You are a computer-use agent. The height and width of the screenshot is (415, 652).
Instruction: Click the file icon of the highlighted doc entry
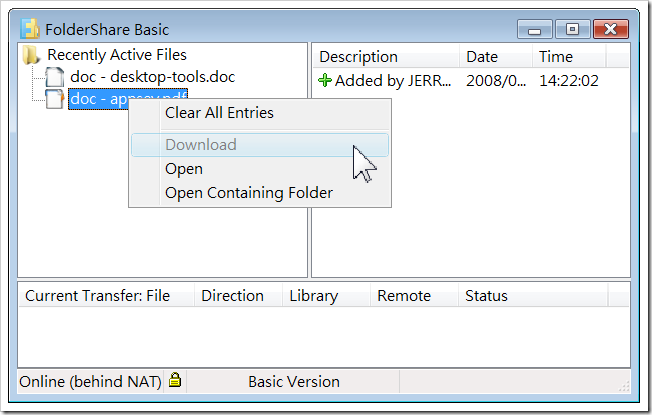pyautogui.click(x=54, y=99)
